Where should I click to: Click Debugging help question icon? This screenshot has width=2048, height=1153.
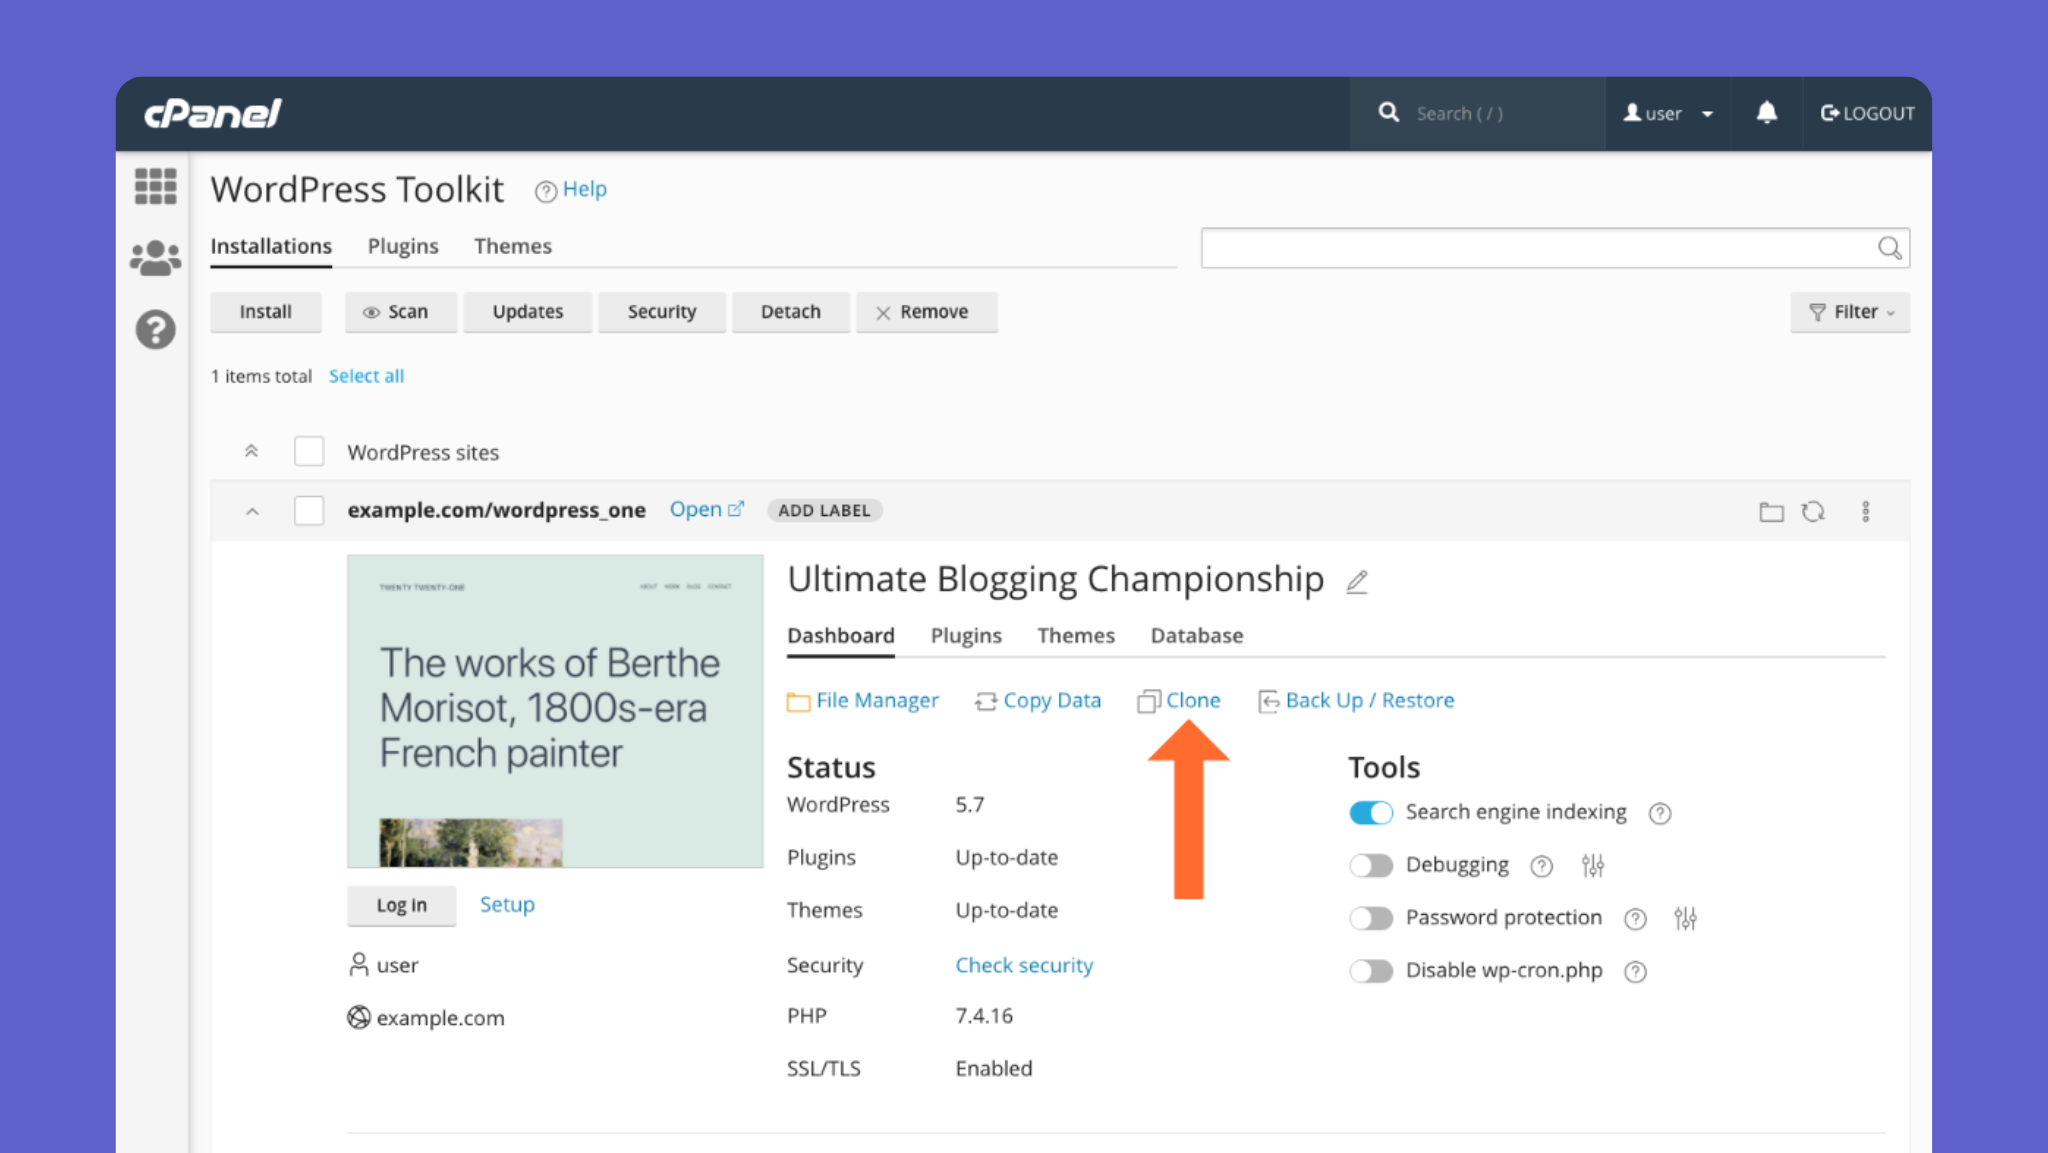click(x=1541, y=866)
